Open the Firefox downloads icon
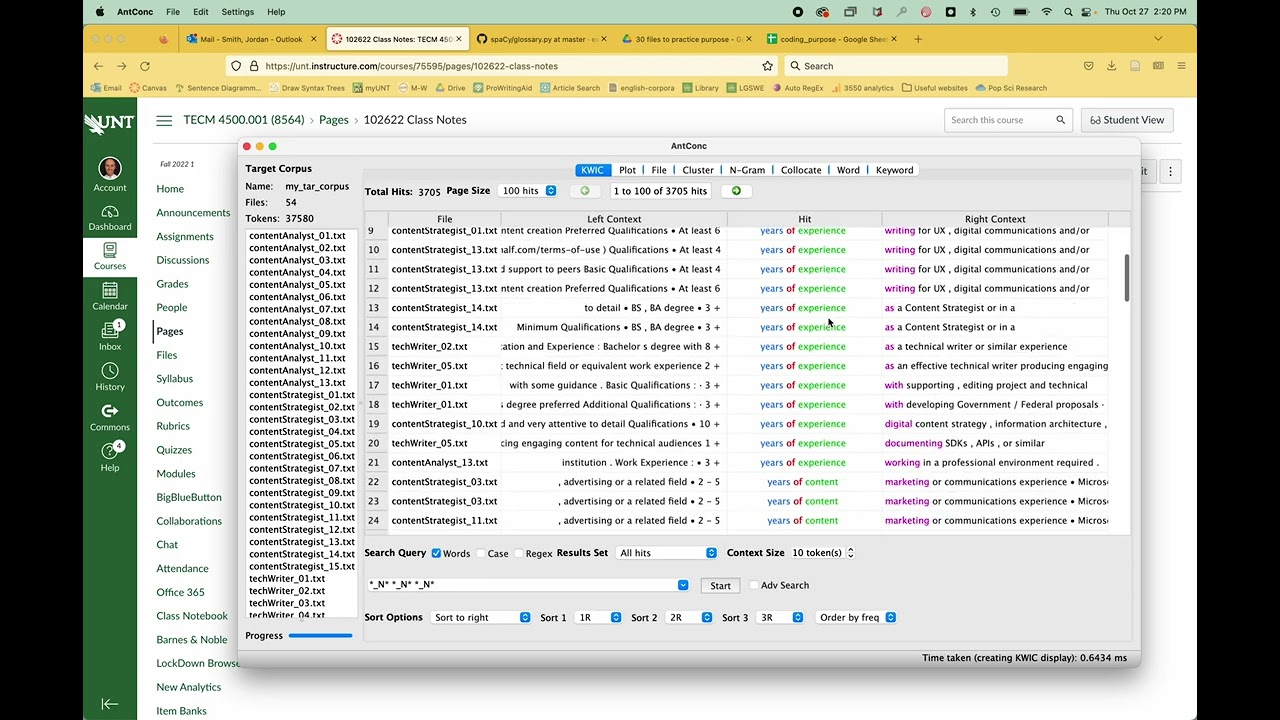 click(1112, 66)
